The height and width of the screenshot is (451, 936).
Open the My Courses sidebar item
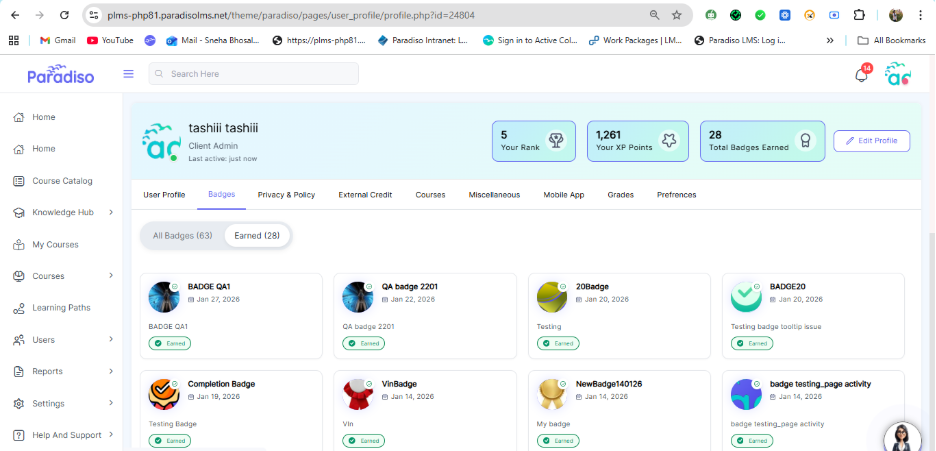[55, 245]
